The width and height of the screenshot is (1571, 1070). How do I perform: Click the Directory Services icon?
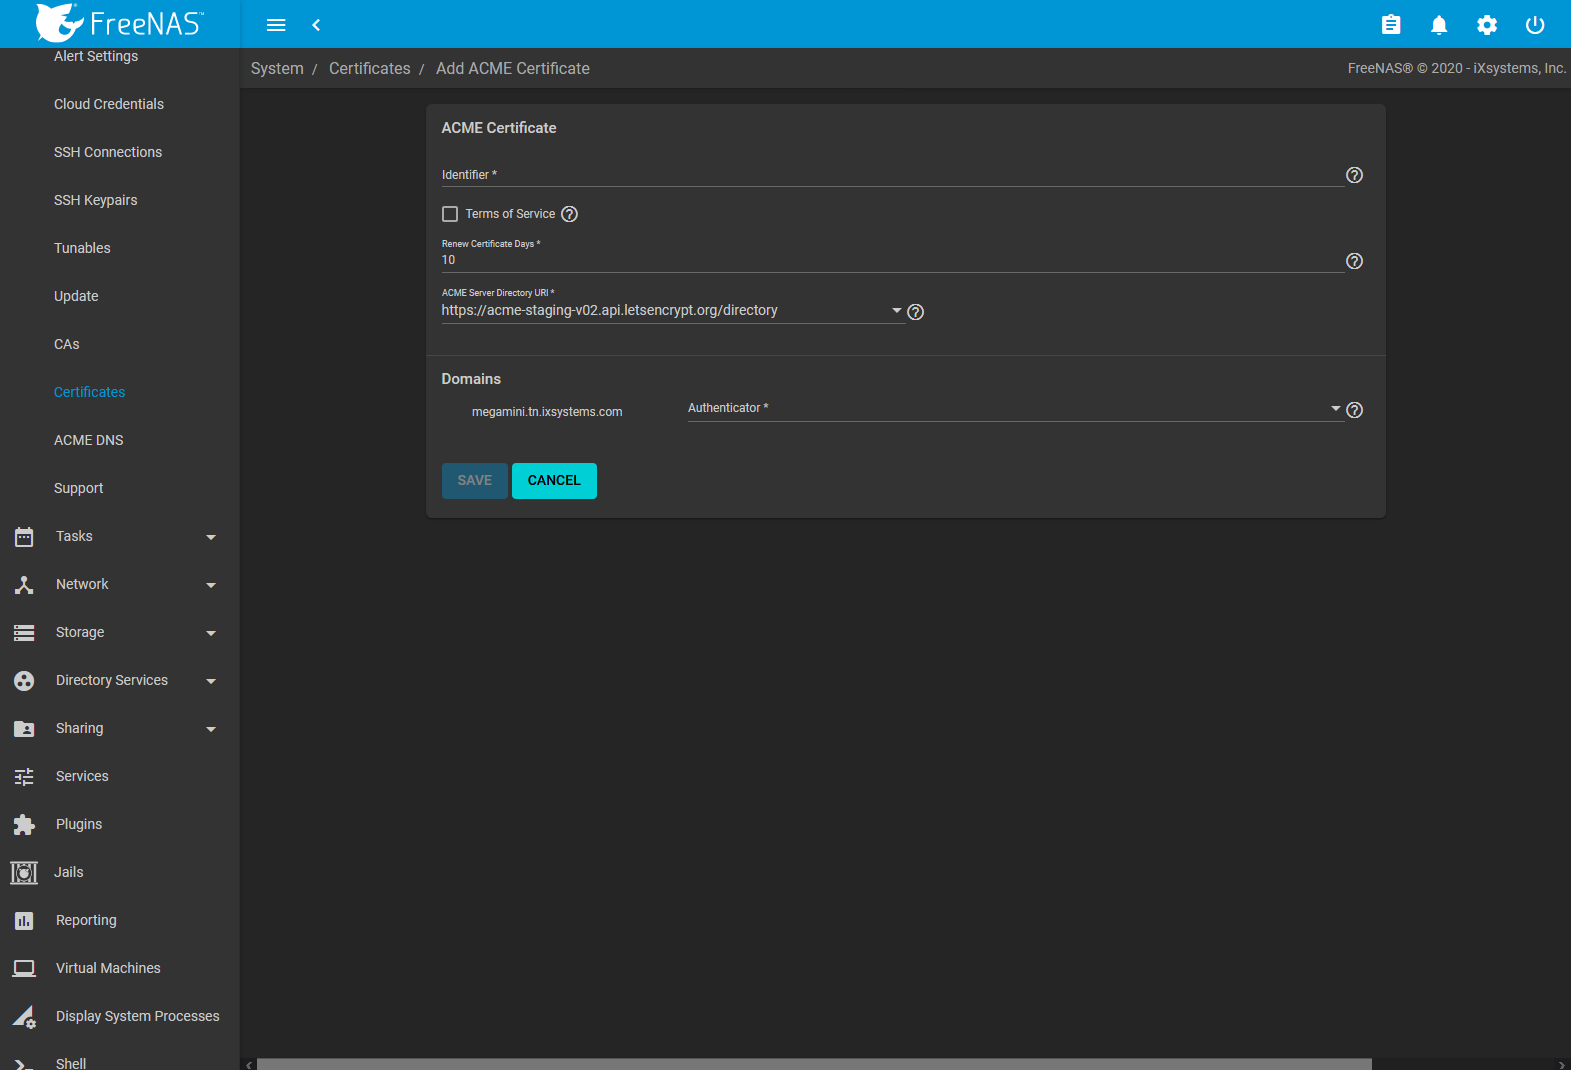24,681
